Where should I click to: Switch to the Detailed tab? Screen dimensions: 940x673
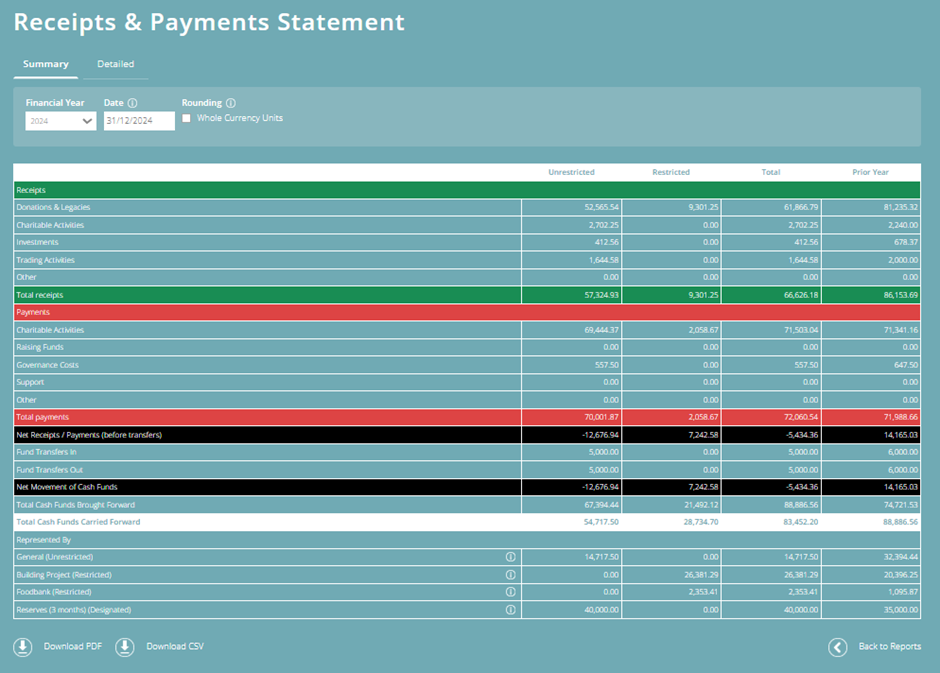pos(115,63)
